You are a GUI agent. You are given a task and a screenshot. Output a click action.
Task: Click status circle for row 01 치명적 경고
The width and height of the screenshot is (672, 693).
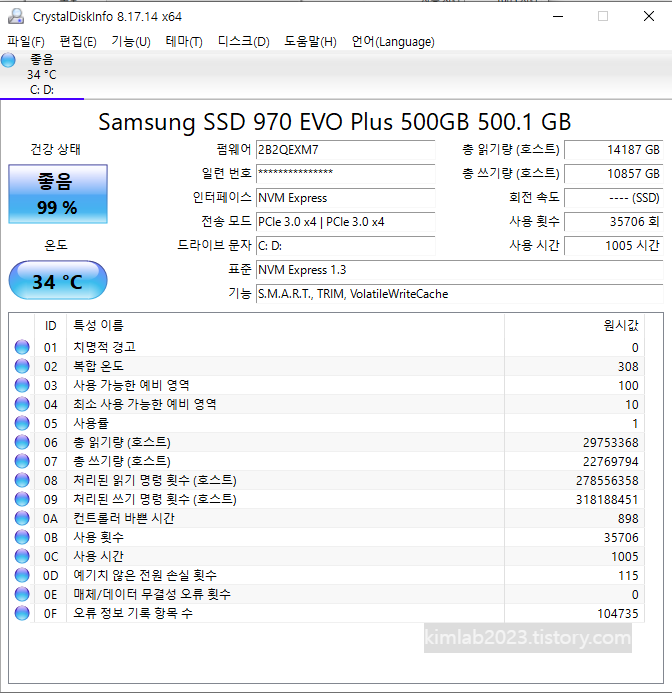tap(22, 347)
